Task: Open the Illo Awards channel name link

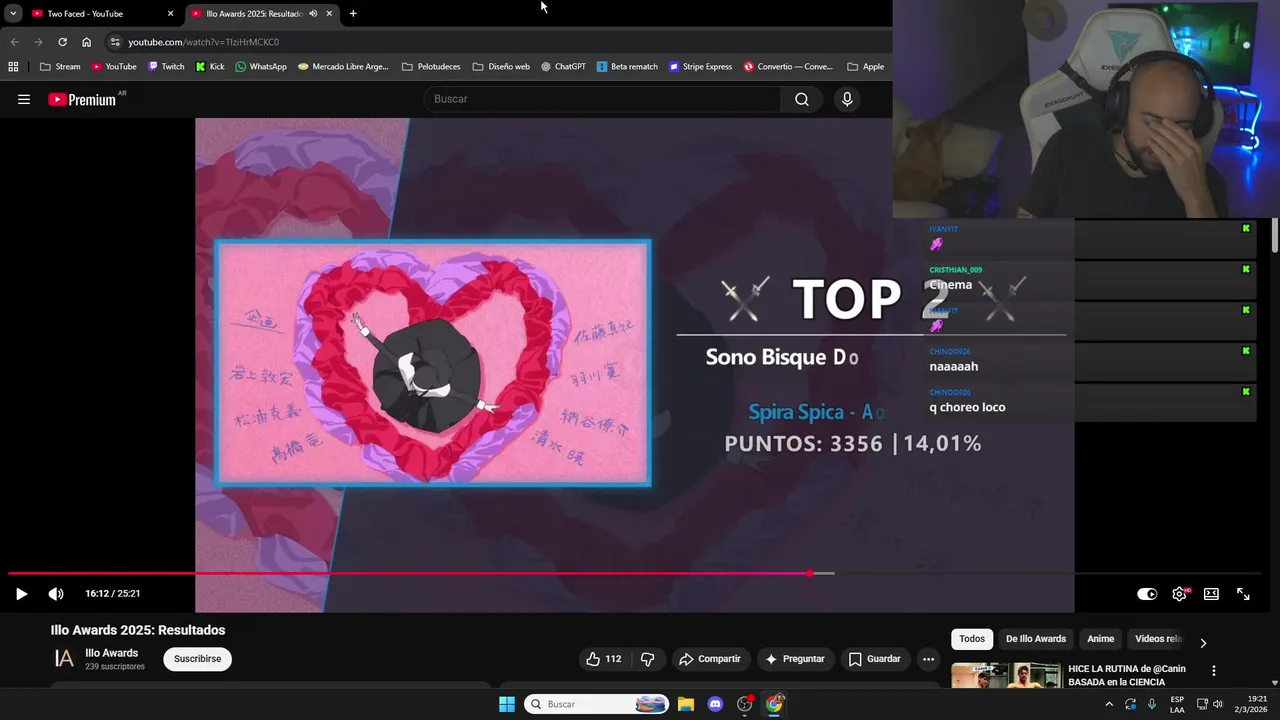Action: [112, 653]
